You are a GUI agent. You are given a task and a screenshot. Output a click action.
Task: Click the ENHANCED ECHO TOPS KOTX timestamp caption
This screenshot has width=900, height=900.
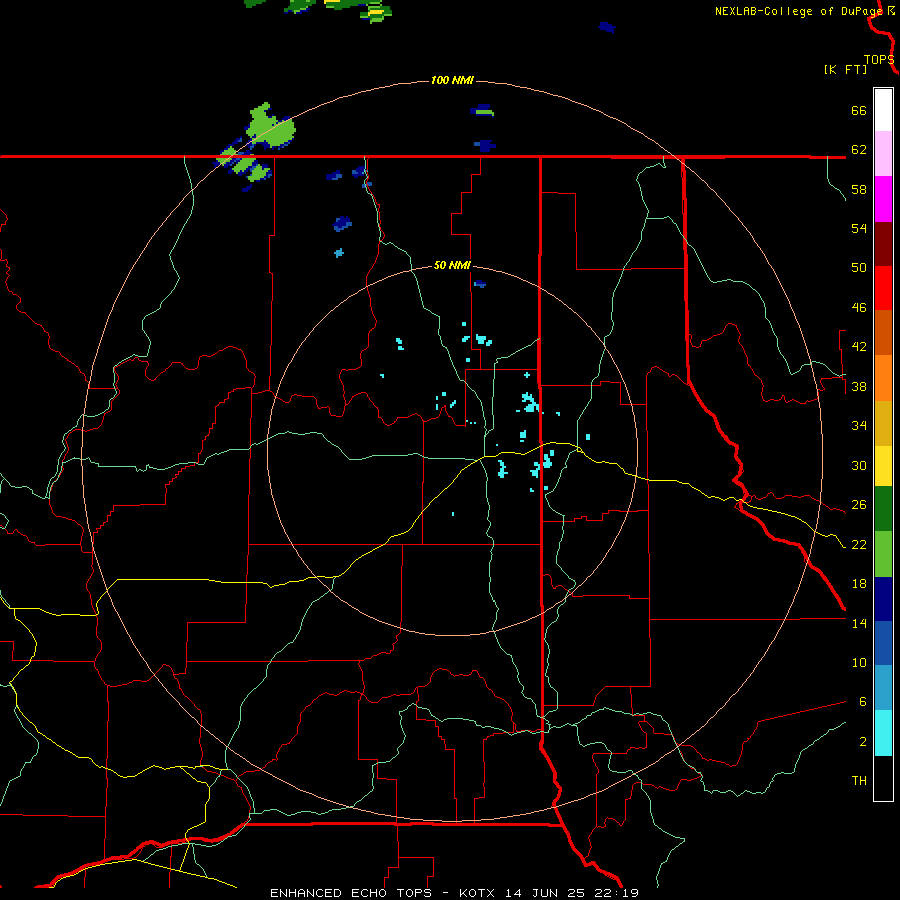[454, 893]
